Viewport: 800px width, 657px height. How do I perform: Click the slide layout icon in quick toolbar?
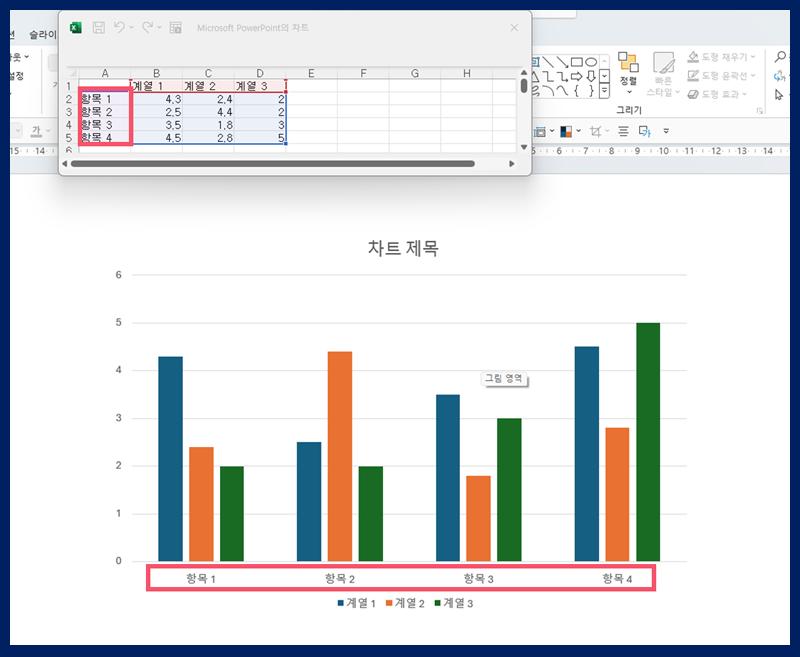click(x=539, y=132)
